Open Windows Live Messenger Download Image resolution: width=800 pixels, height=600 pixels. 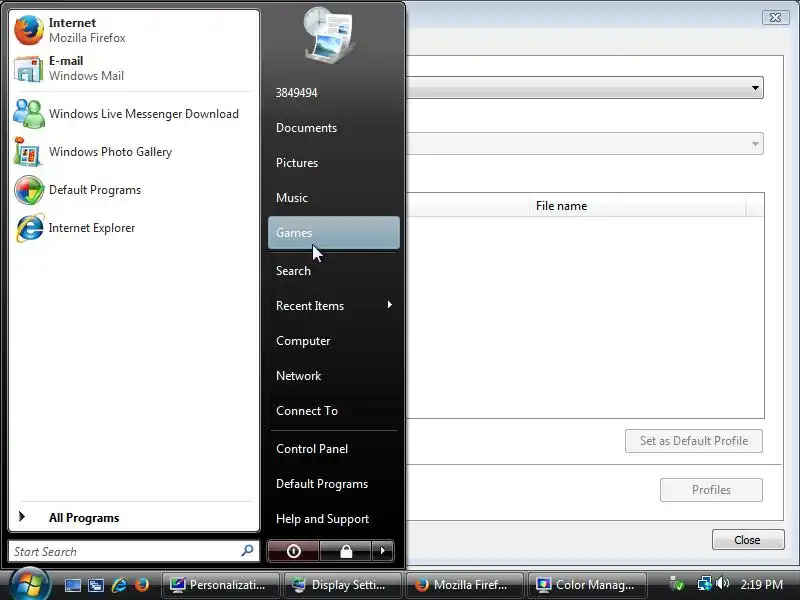[134, 114]
